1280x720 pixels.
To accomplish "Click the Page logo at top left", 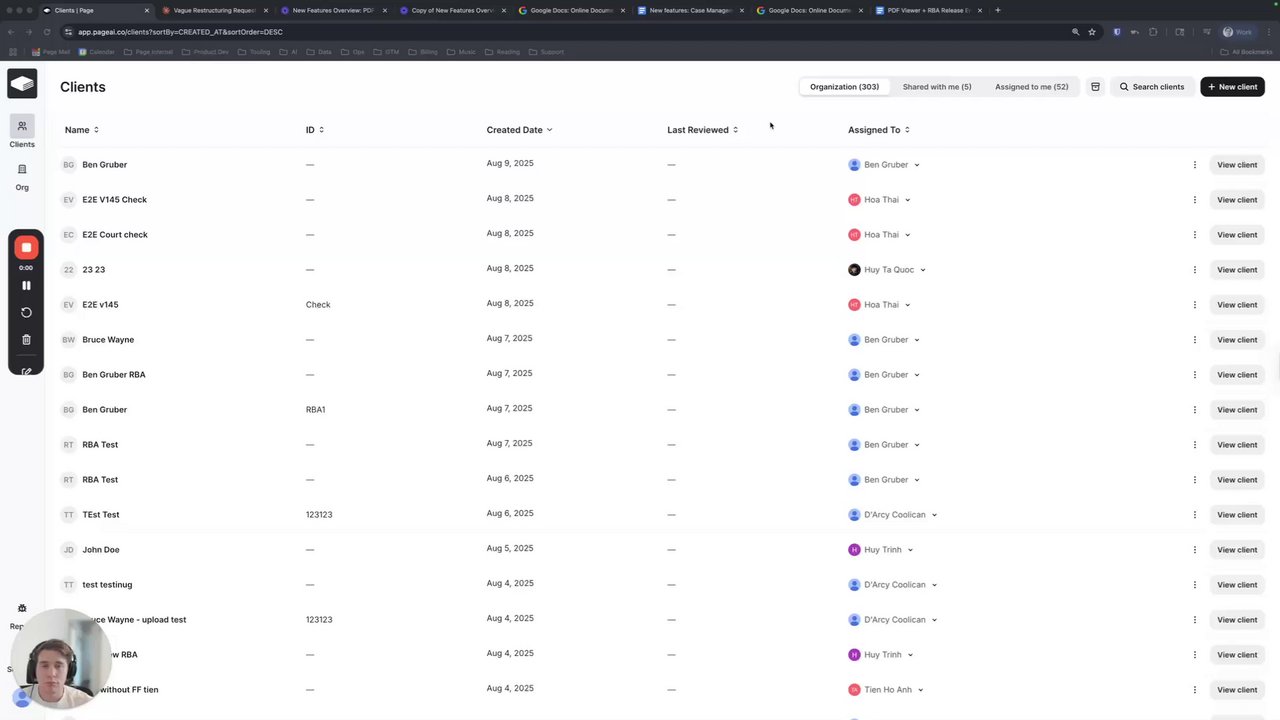I will tap(22, 84).
